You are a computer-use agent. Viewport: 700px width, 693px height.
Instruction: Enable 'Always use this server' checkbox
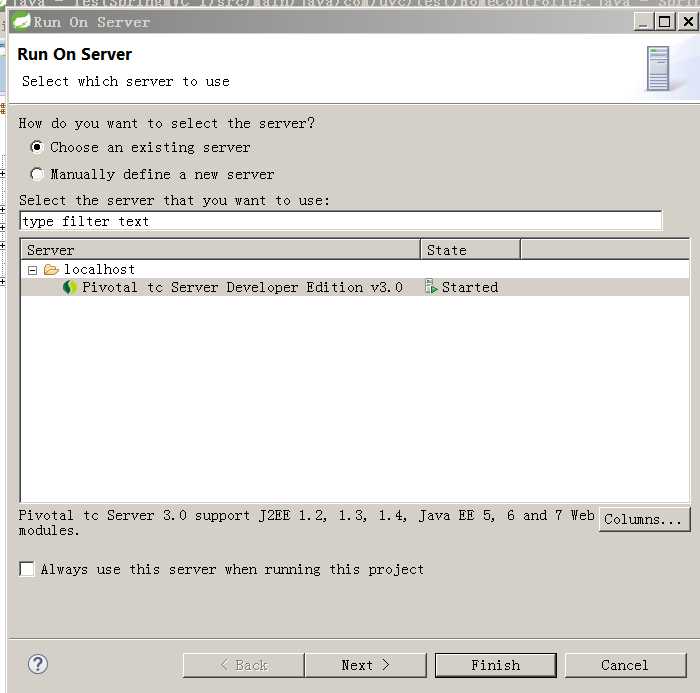pyautogui.click(x=27, y=569)
